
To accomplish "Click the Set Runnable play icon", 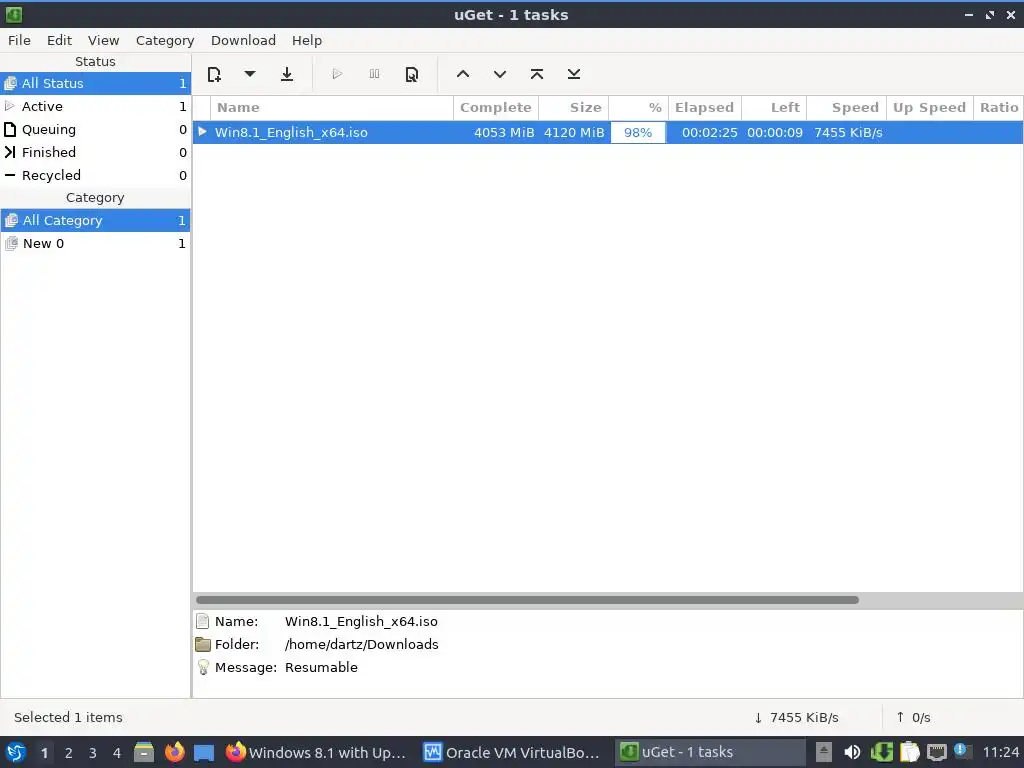I will click(x=337, y=74).
